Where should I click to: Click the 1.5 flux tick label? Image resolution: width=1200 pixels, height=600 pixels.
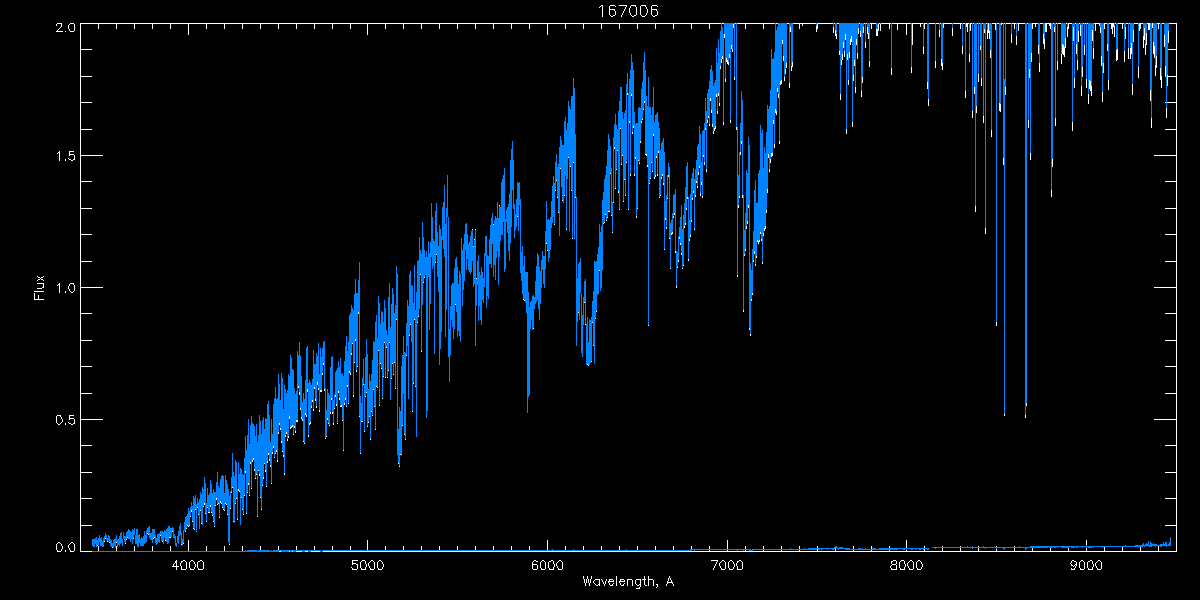coord(65,156)
